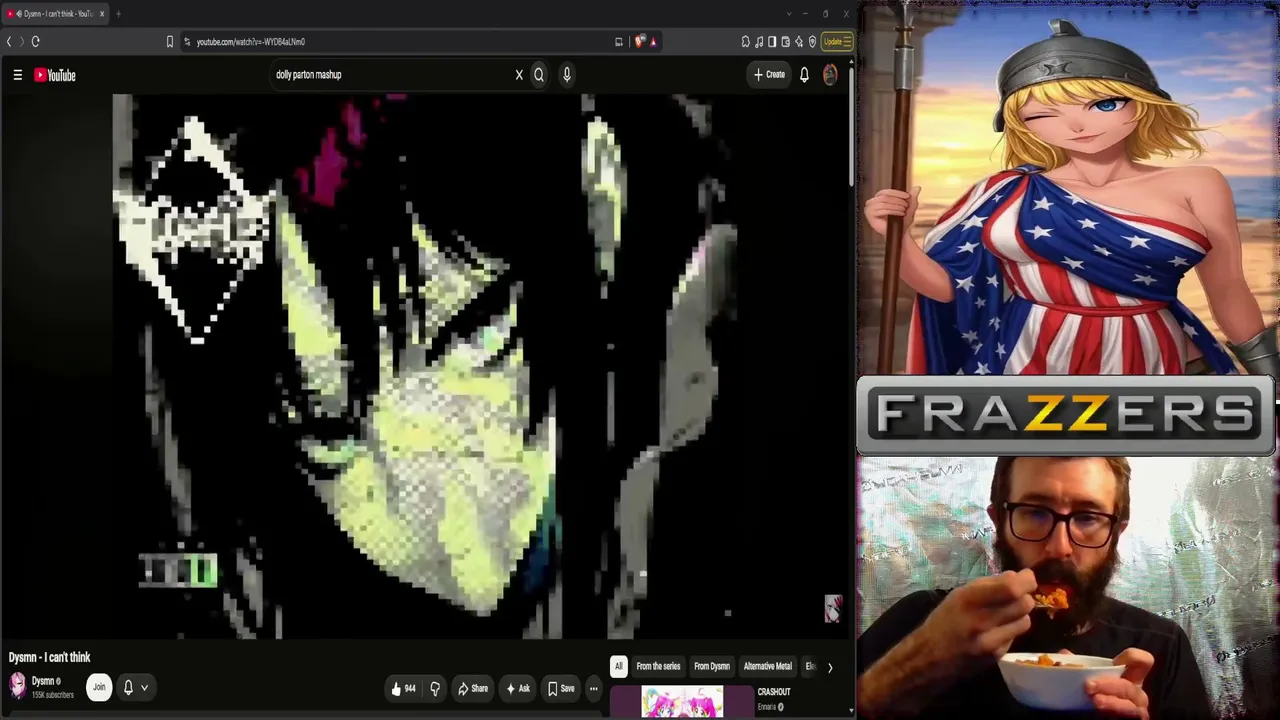Click the small channel watermark on video

833,608
